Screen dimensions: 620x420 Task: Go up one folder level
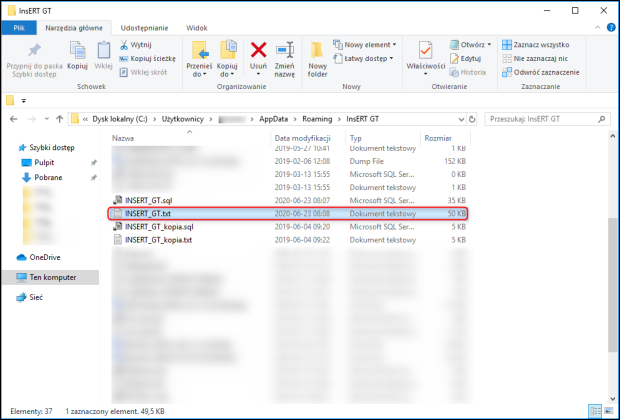pos(59,119)
